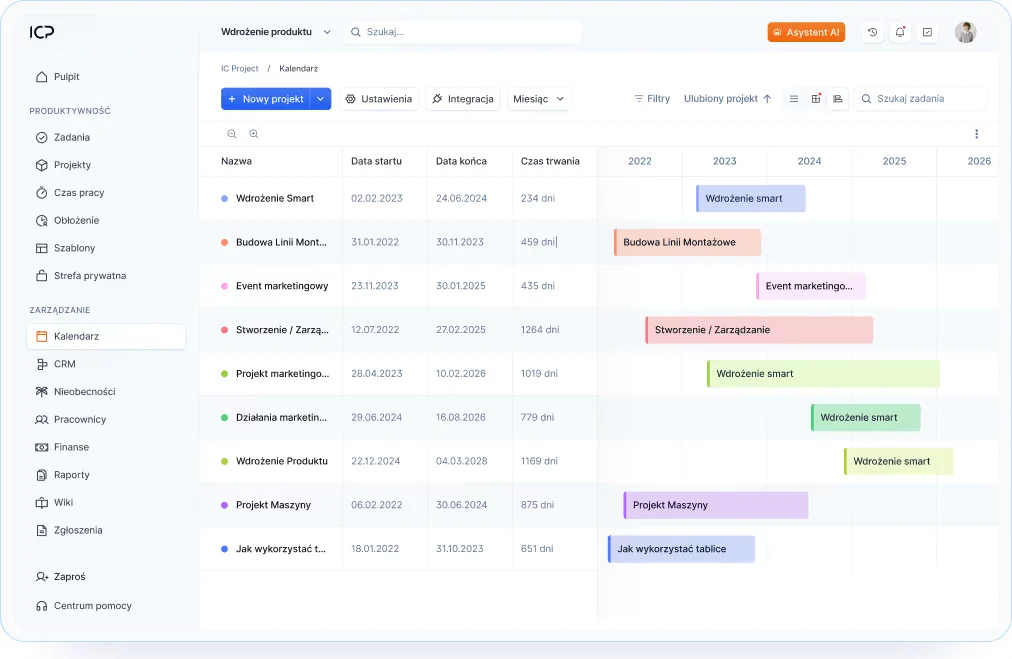1012x659 pixels.
Task: Sort by Ulubiony projekt
Action: point(727,99)
